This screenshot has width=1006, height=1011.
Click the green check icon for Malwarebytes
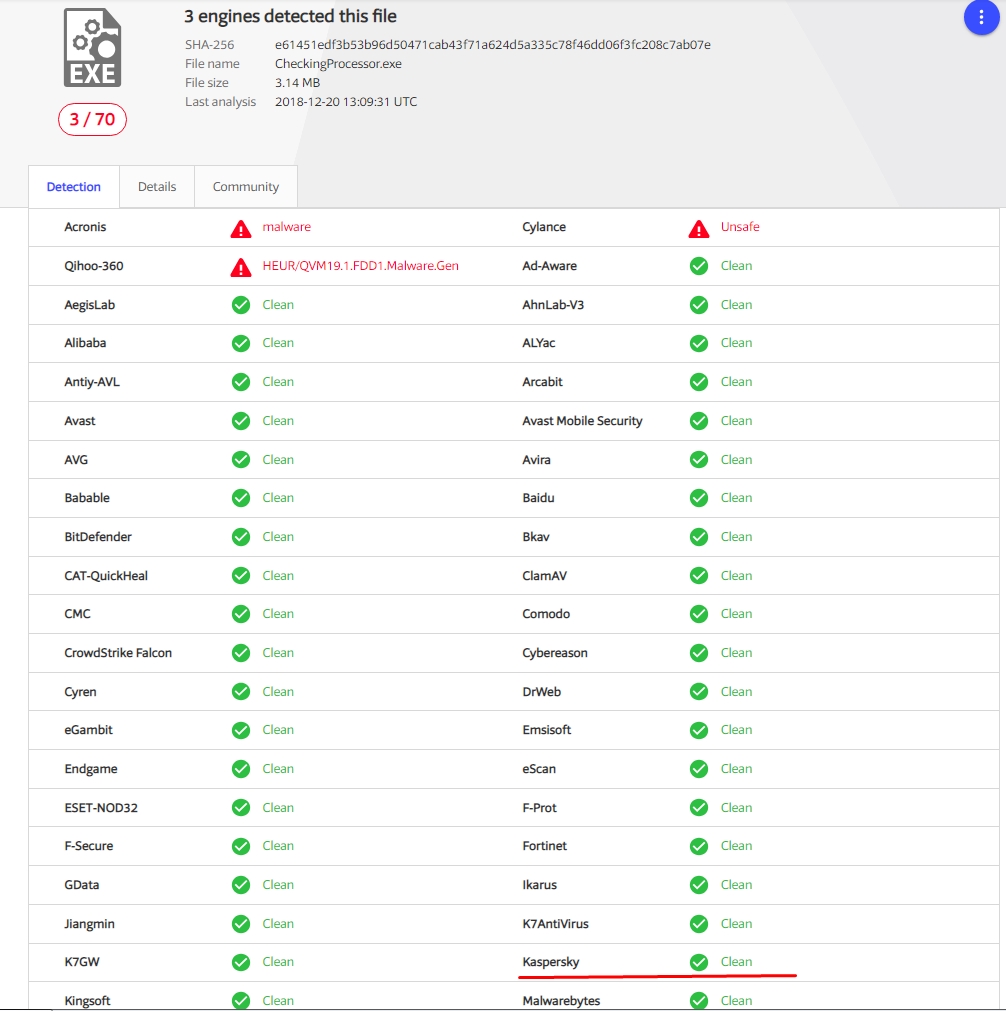point(699,1001)
